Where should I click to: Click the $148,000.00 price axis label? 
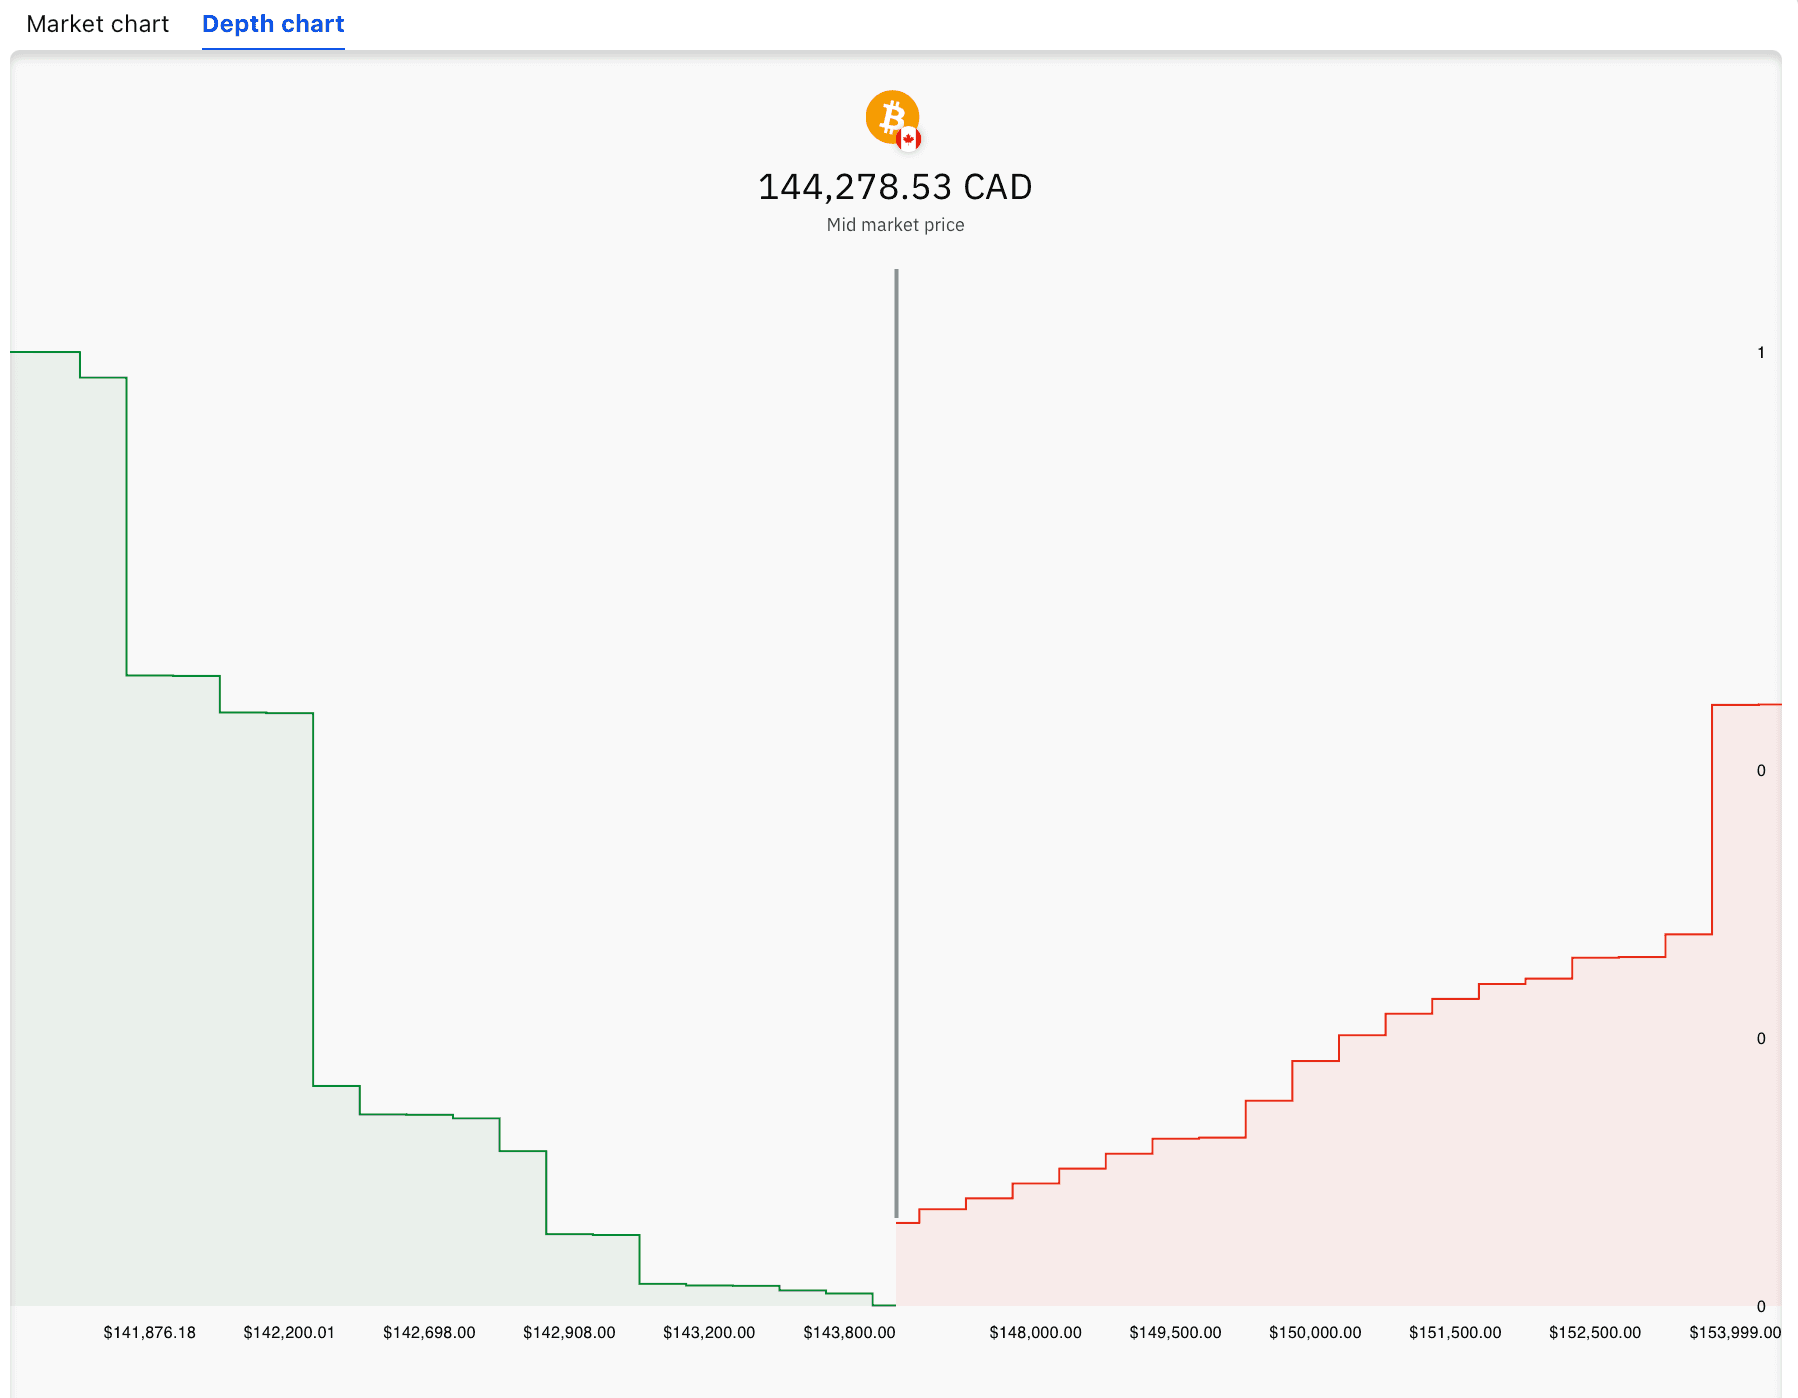pyautogui.click(x=1035, y=1332)
